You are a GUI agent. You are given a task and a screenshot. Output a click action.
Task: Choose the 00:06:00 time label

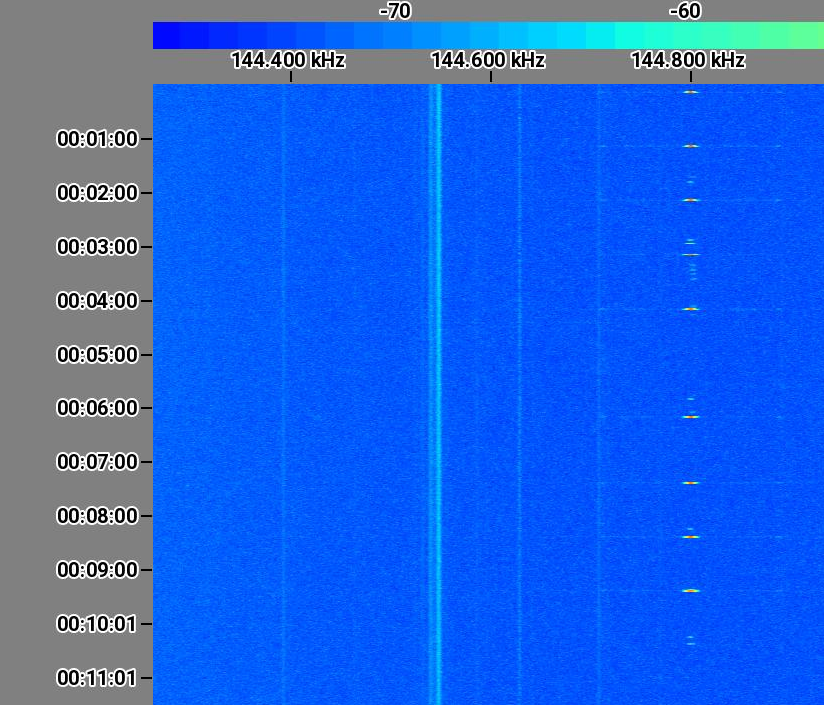pos(97,408)
